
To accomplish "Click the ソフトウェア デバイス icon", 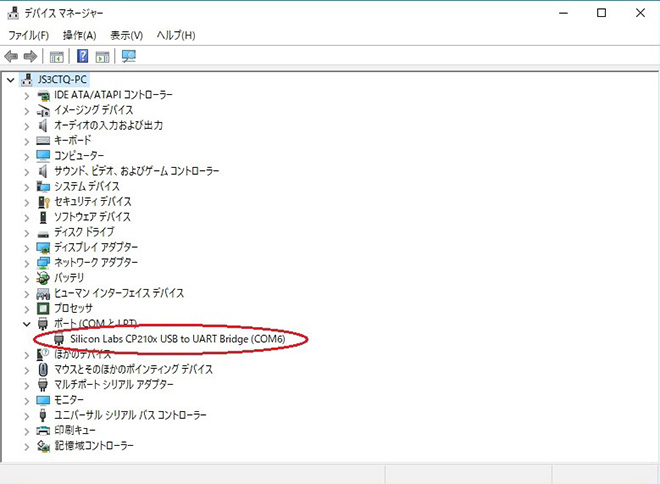I will (43, 217).
